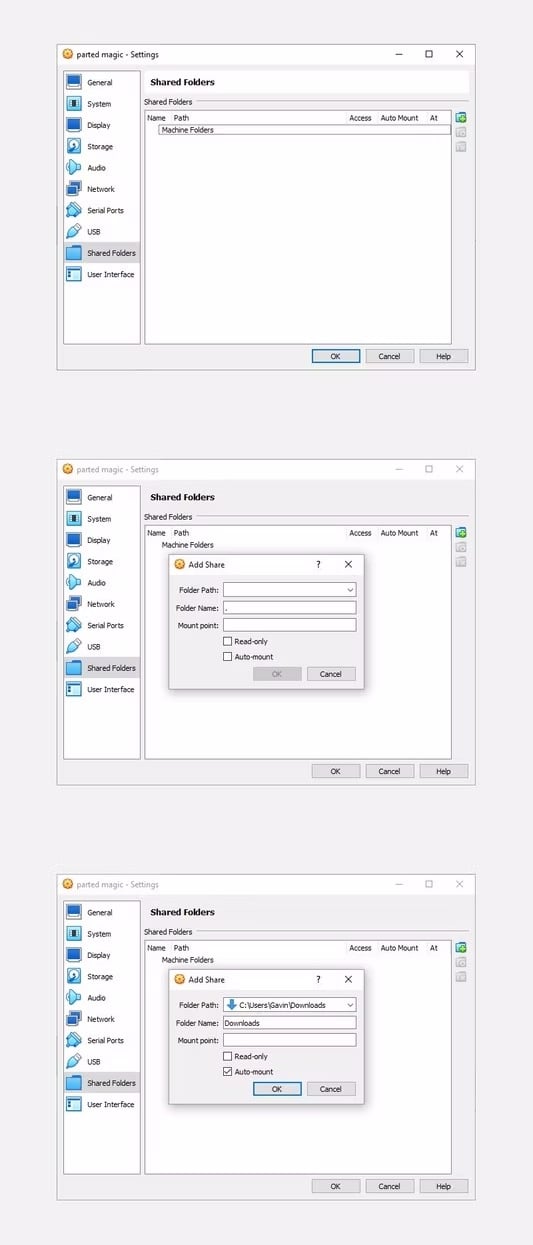Open the Storage icon in the dialog-free settings window
The image size is (533, 1245).
73,146
